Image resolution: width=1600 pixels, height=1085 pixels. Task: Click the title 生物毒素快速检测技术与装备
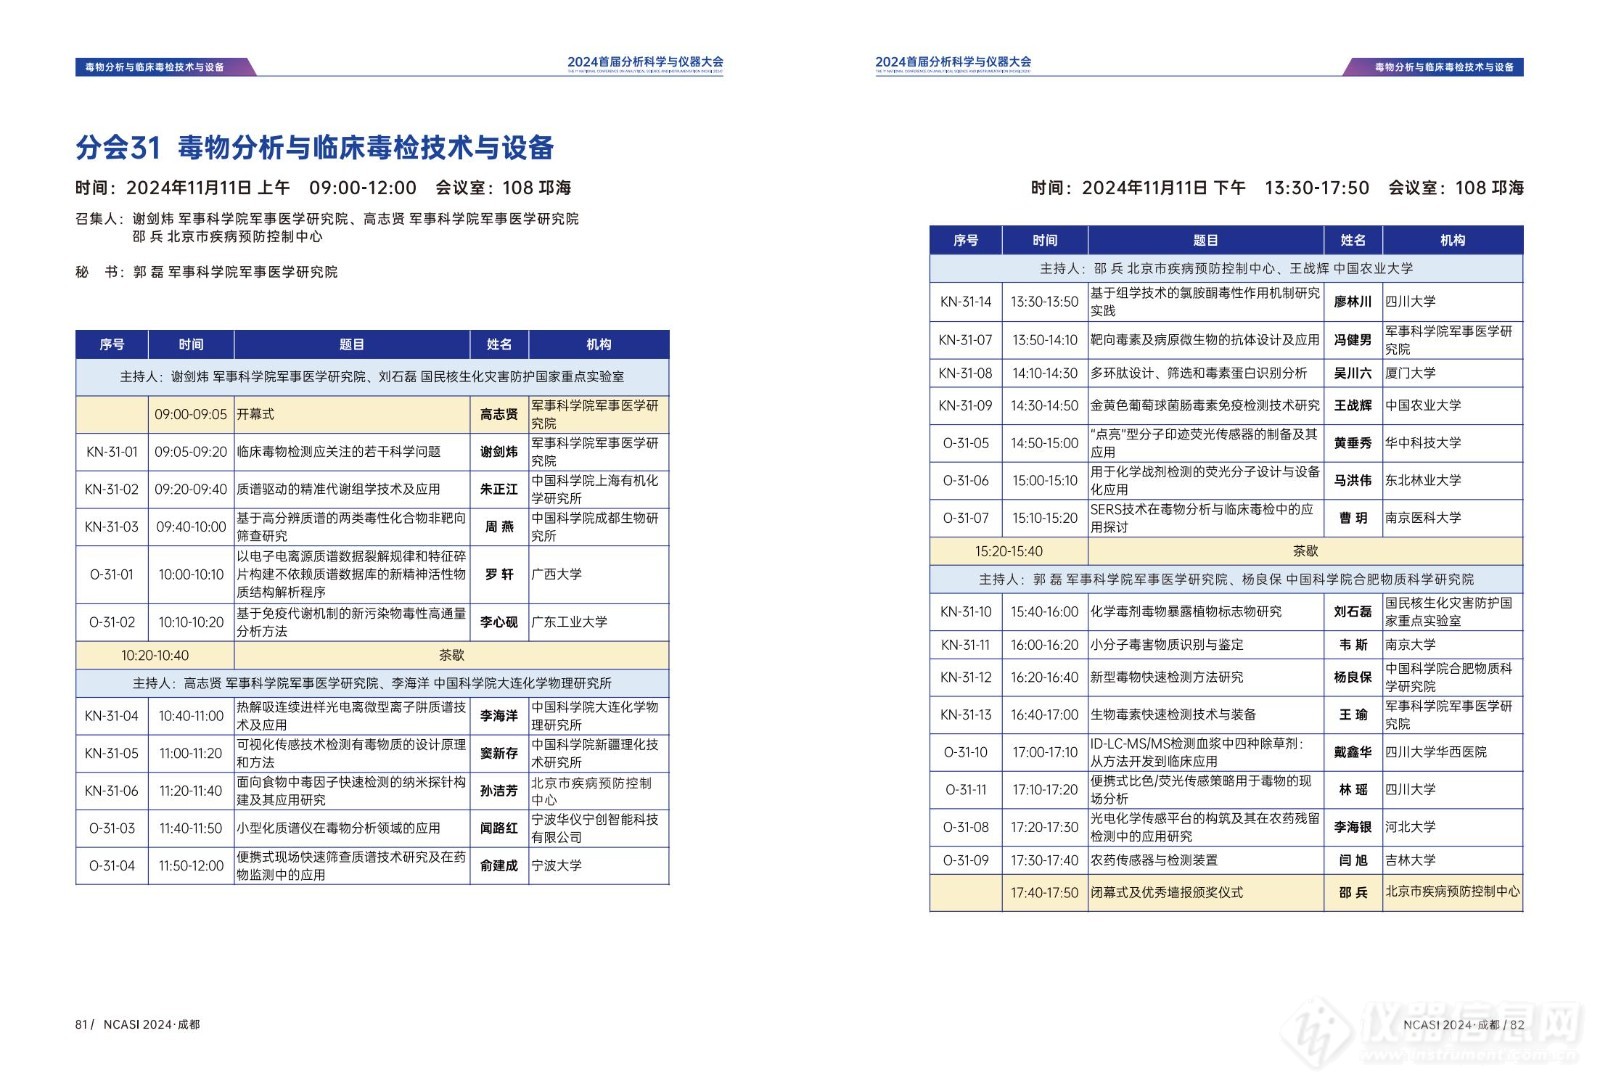point(1173,715)
